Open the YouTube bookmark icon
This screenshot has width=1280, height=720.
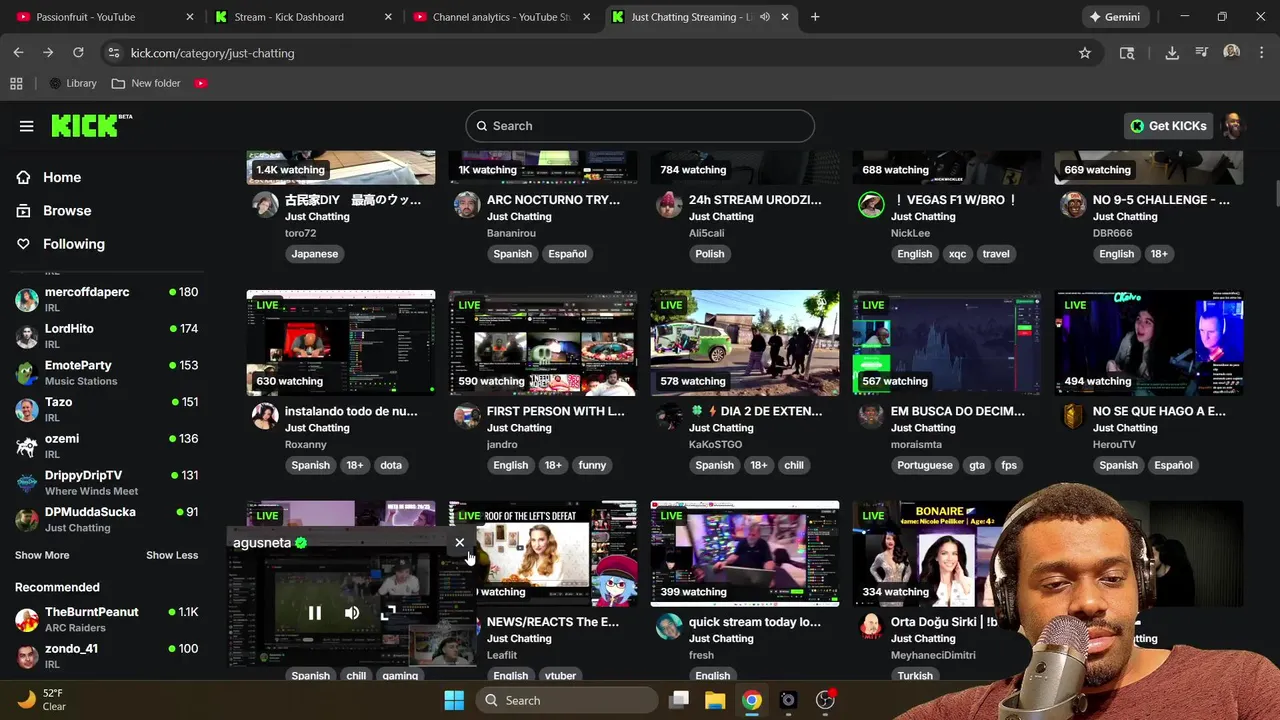tap(201, 84)
